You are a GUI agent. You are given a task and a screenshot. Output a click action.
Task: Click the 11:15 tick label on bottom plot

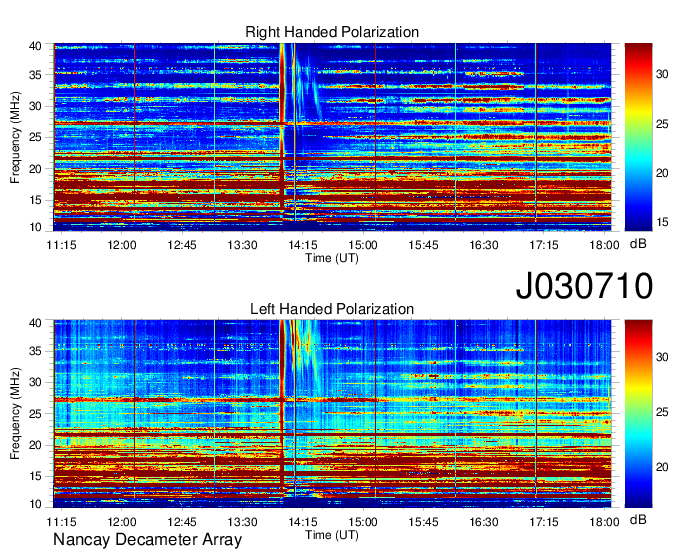(62, 522)
